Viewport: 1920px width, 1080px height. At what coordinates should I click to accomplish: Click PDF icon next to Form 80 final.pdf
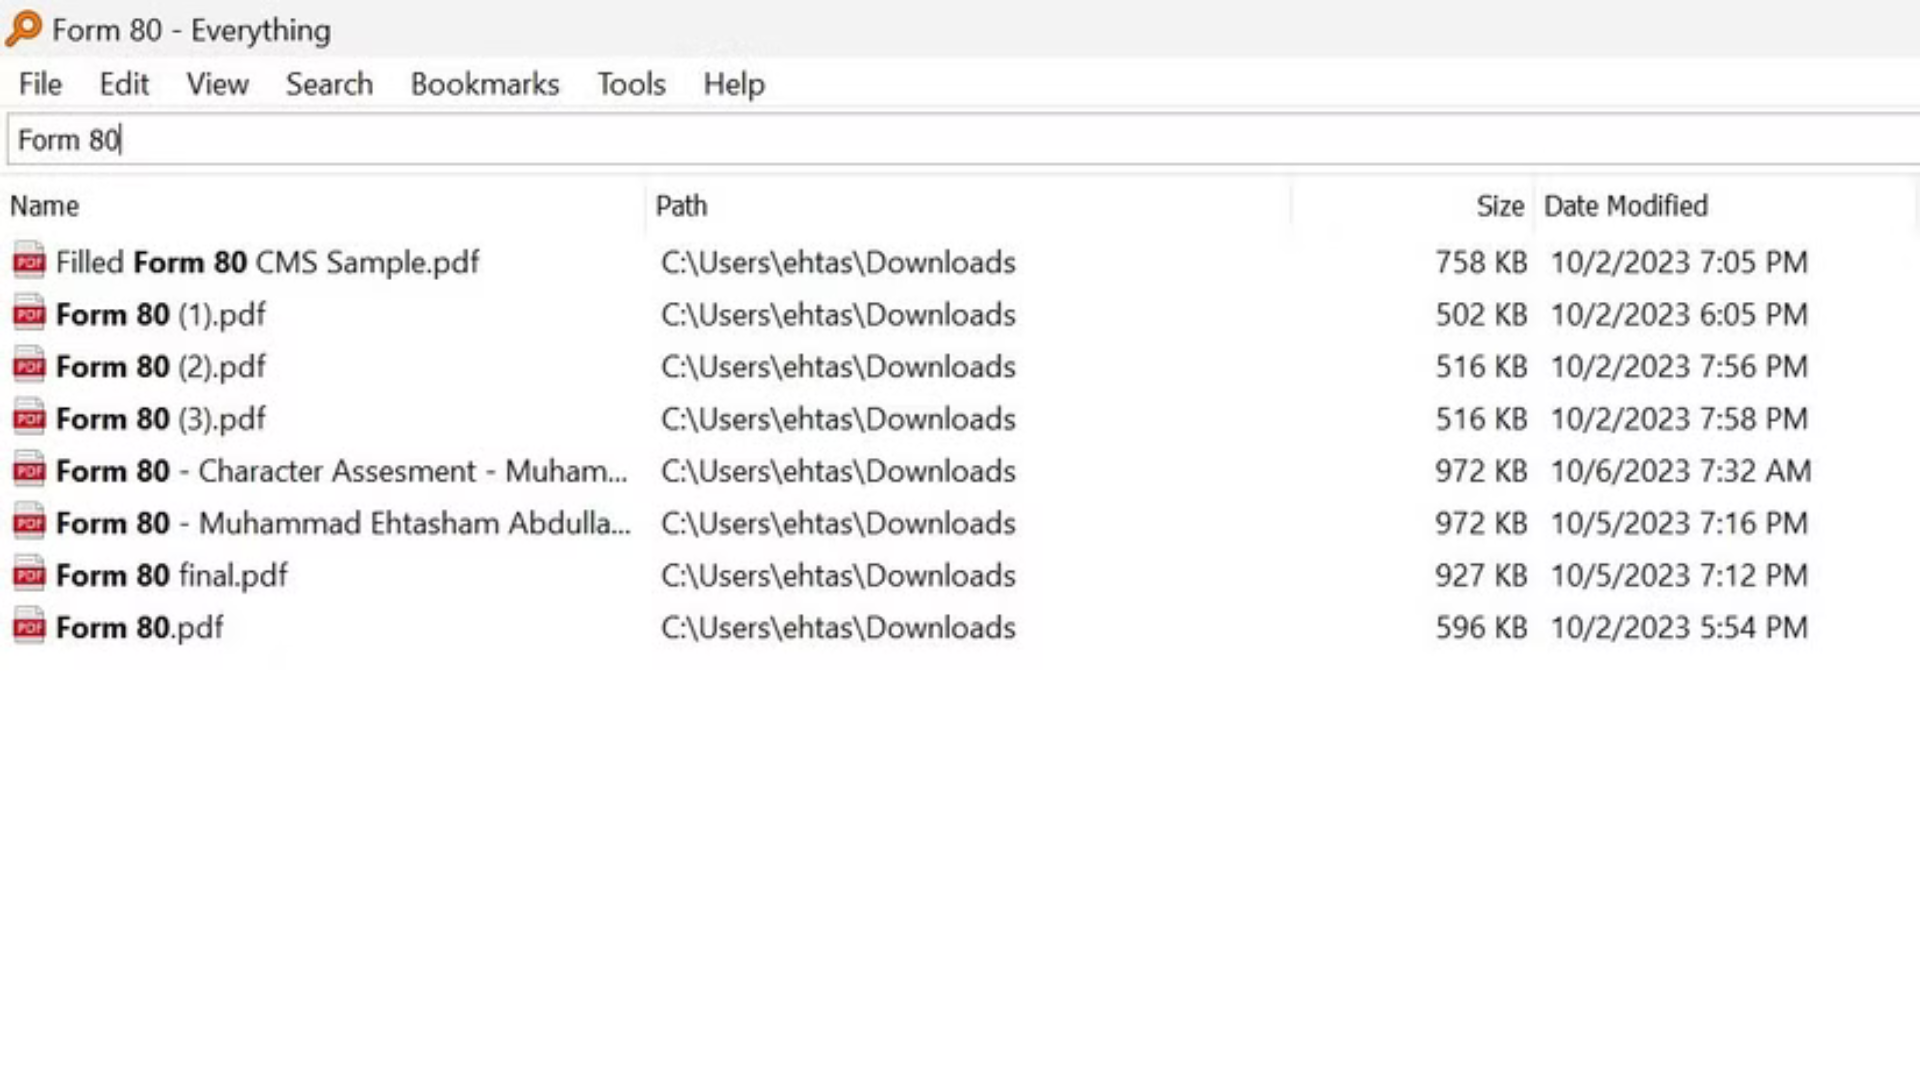(x=29, y=575)
